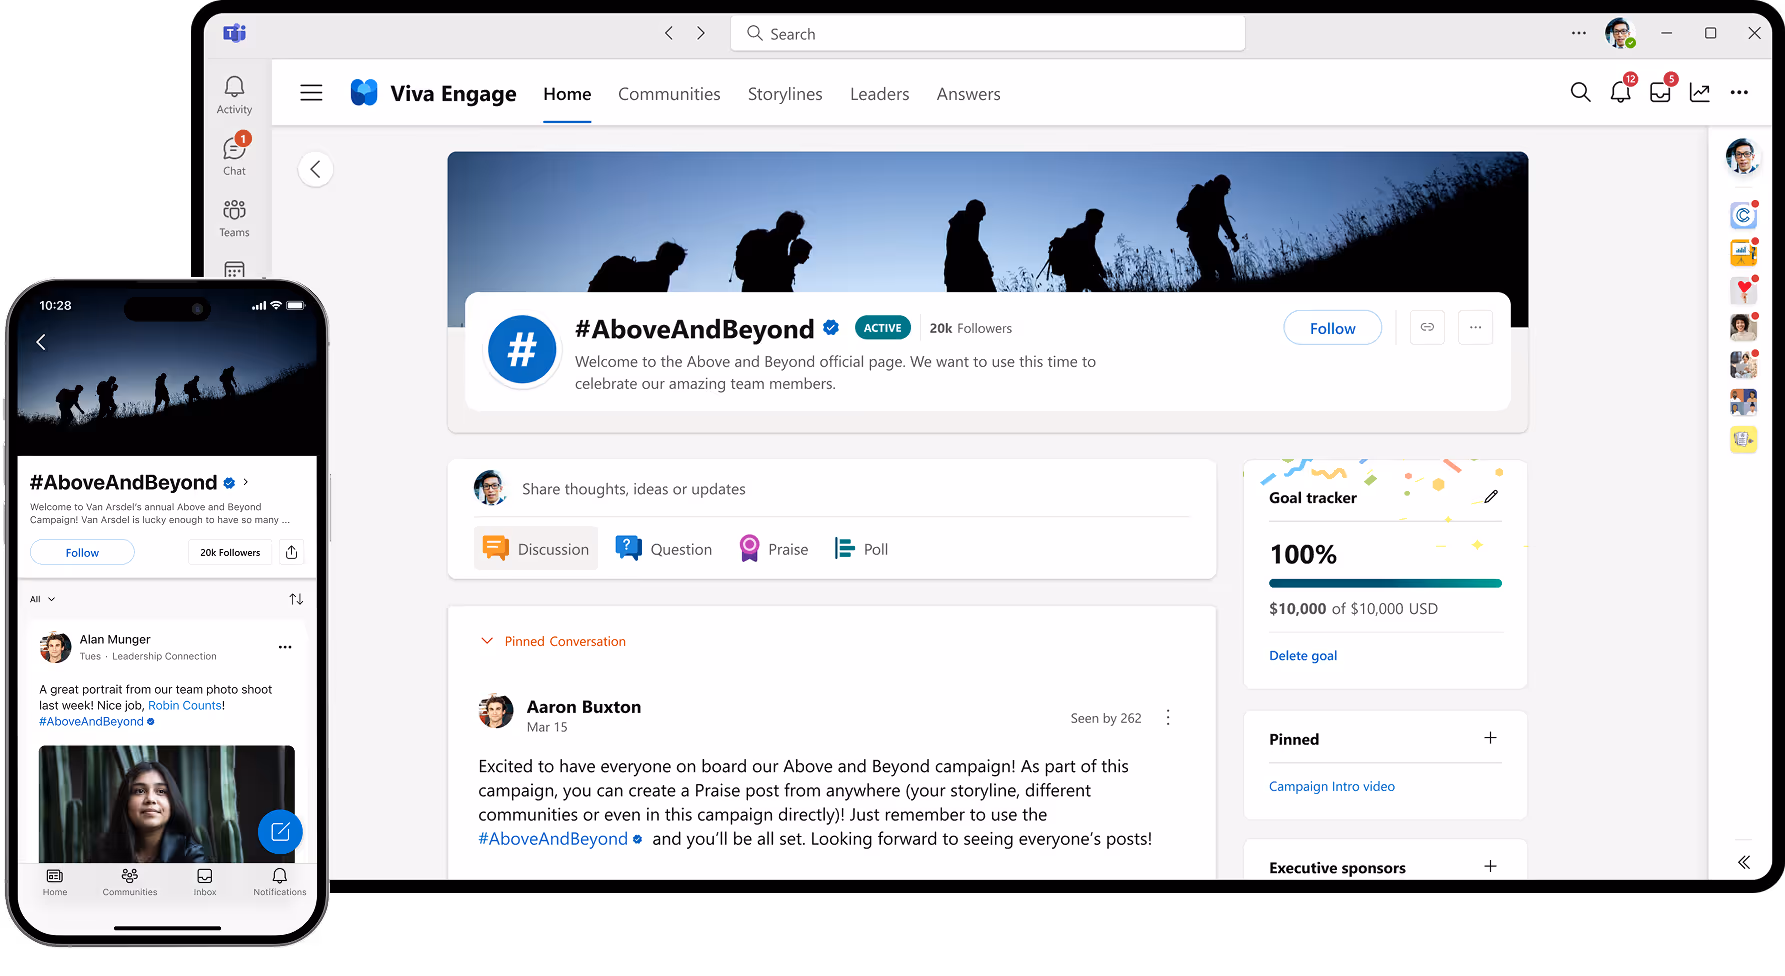Click #AboveAndBeyond hashtag in Aaron's post

pos(553,839)
